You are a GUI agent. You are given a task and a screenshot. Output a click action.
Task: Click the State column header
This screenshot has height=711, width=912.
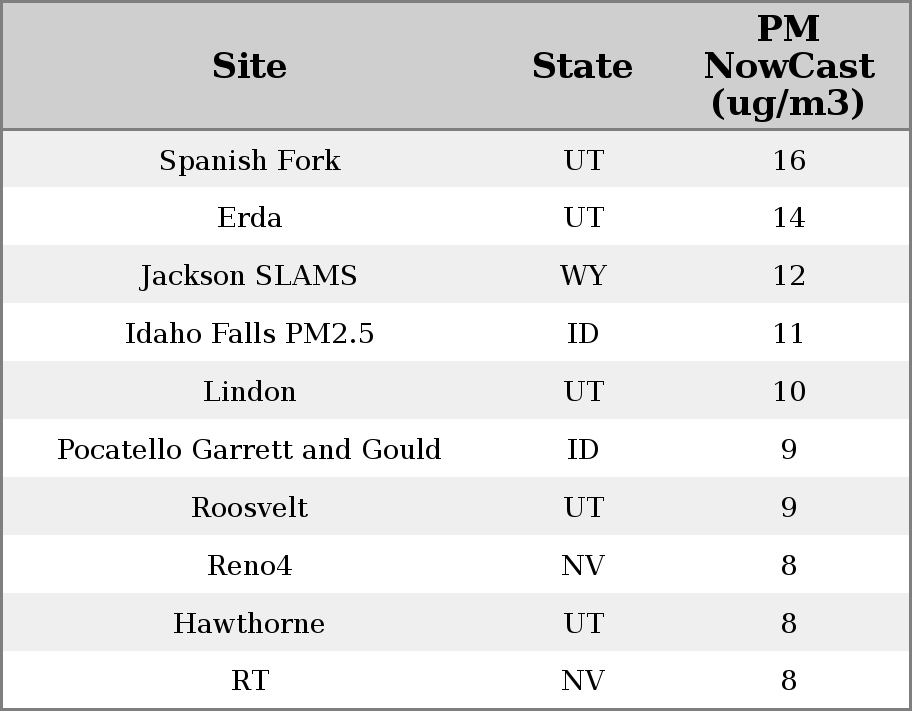point(582,66)
